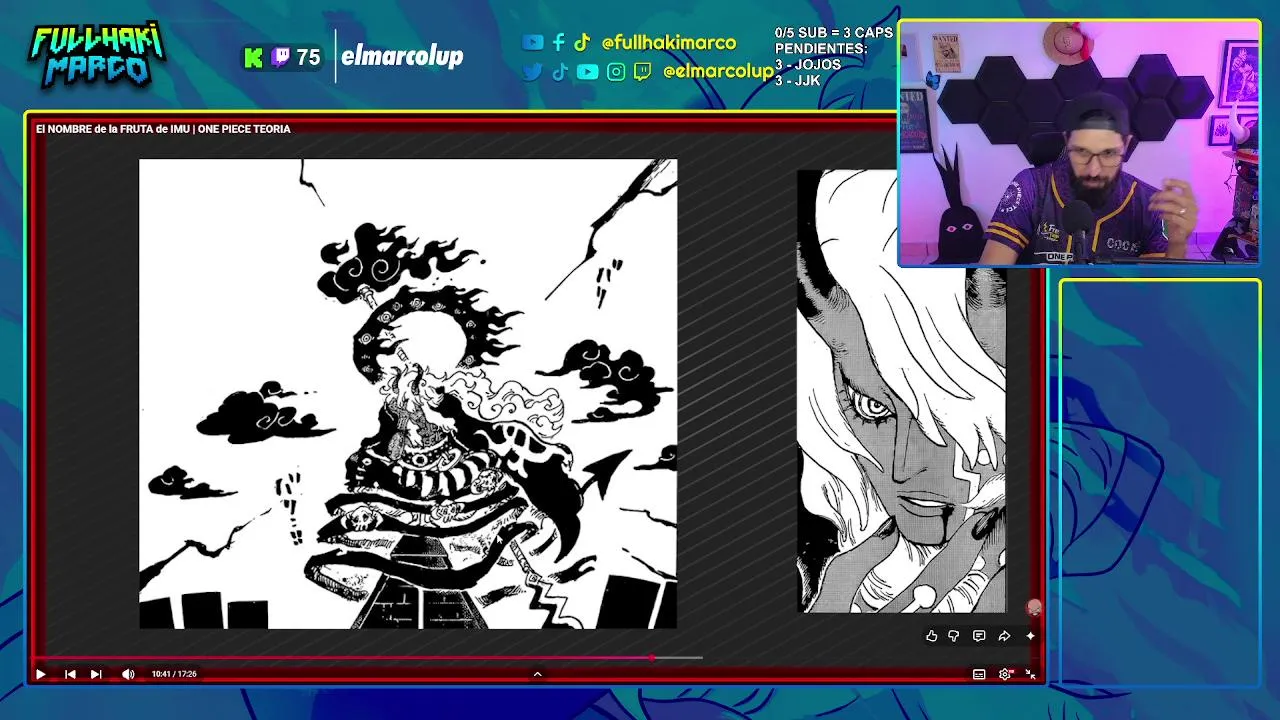Seek on the red video progress bar
The height and width of the screenshot is (720, 1280).
point(342,658)
